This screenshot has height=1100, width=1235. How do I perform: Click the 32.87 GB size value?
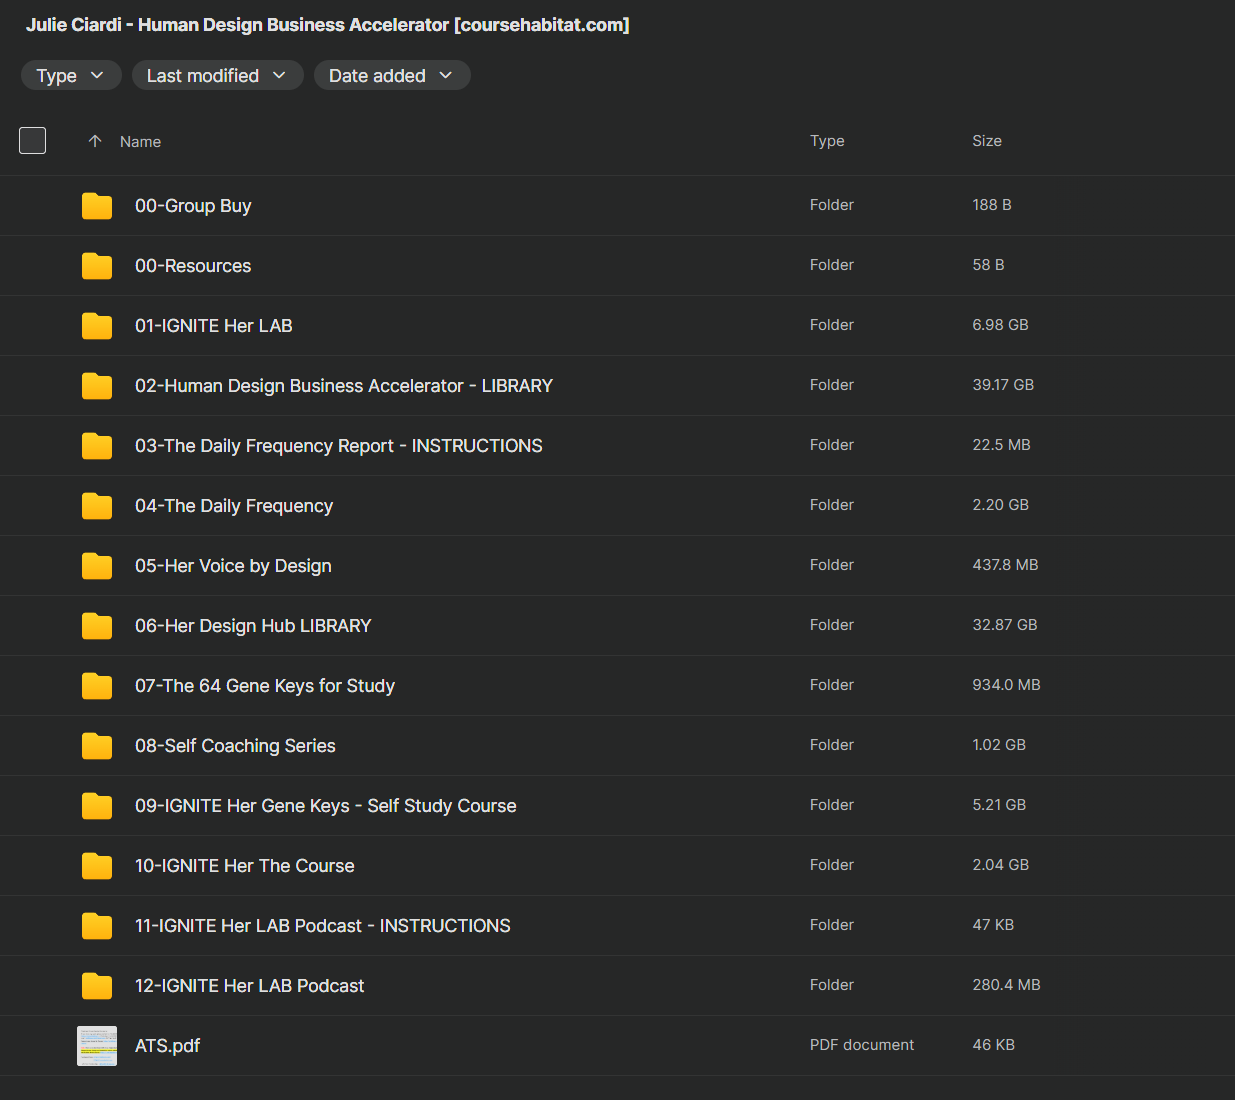point(1005,625)
